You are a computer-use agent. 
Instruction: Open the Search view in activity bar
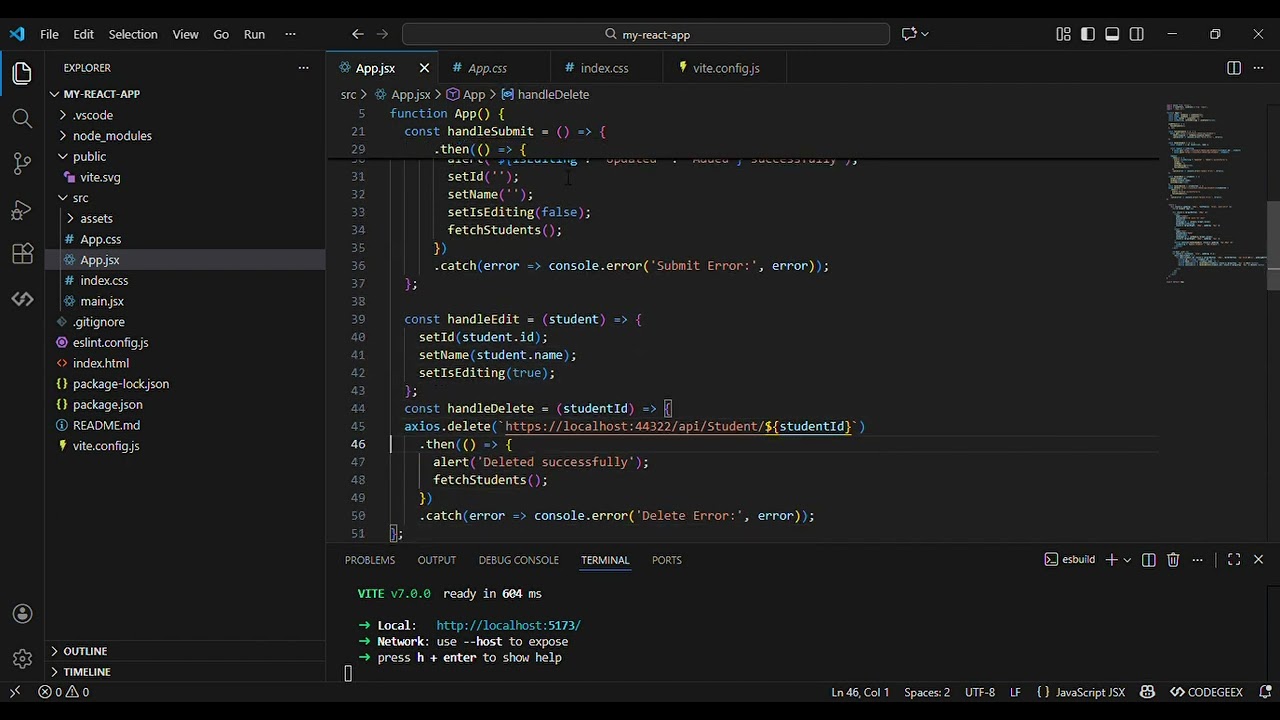[x=22, y=118]
